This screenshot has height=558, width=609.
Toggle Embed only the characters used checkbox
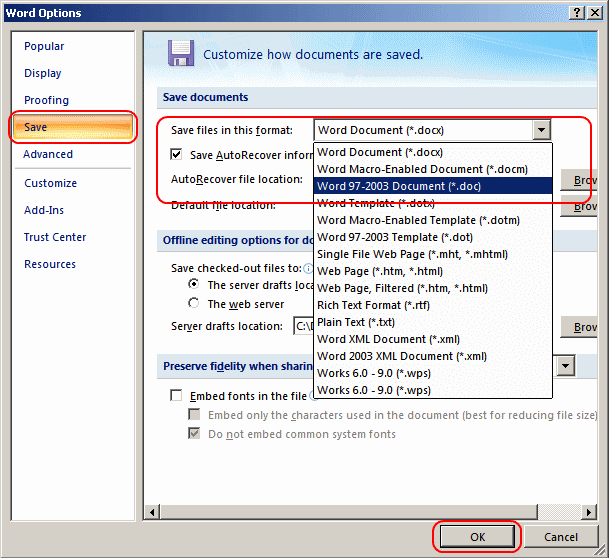[194, 414]
